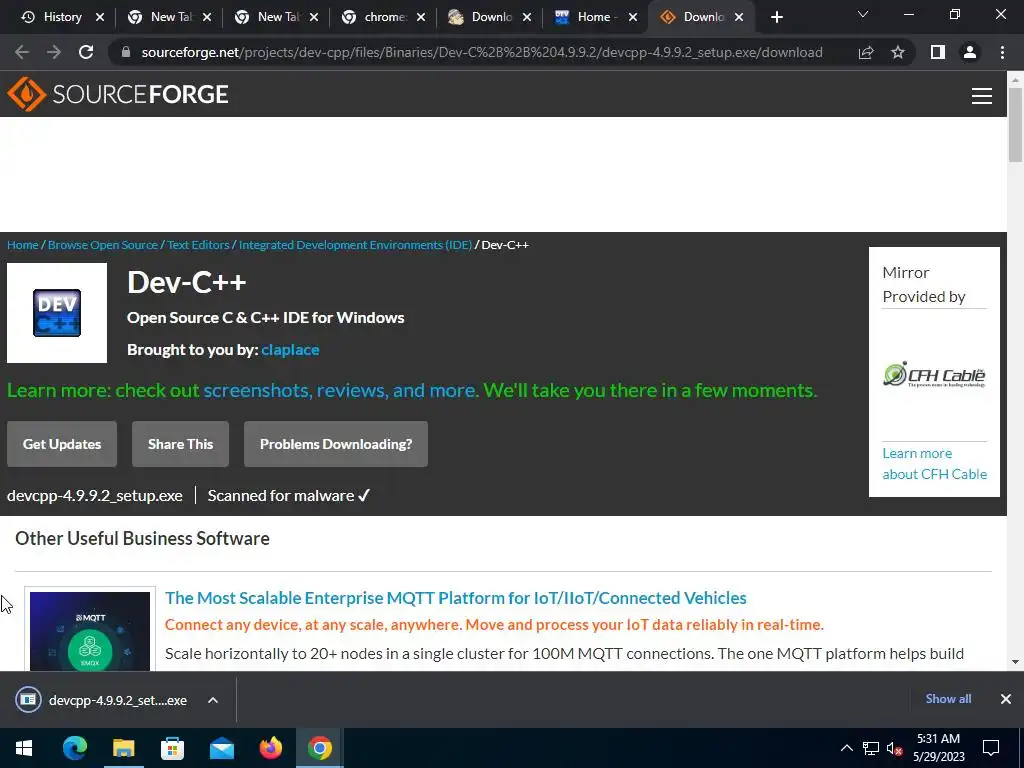Open Learn more about CFH Cable
The height and width of the screenshot is (768, 1024).
pos(935,464)
